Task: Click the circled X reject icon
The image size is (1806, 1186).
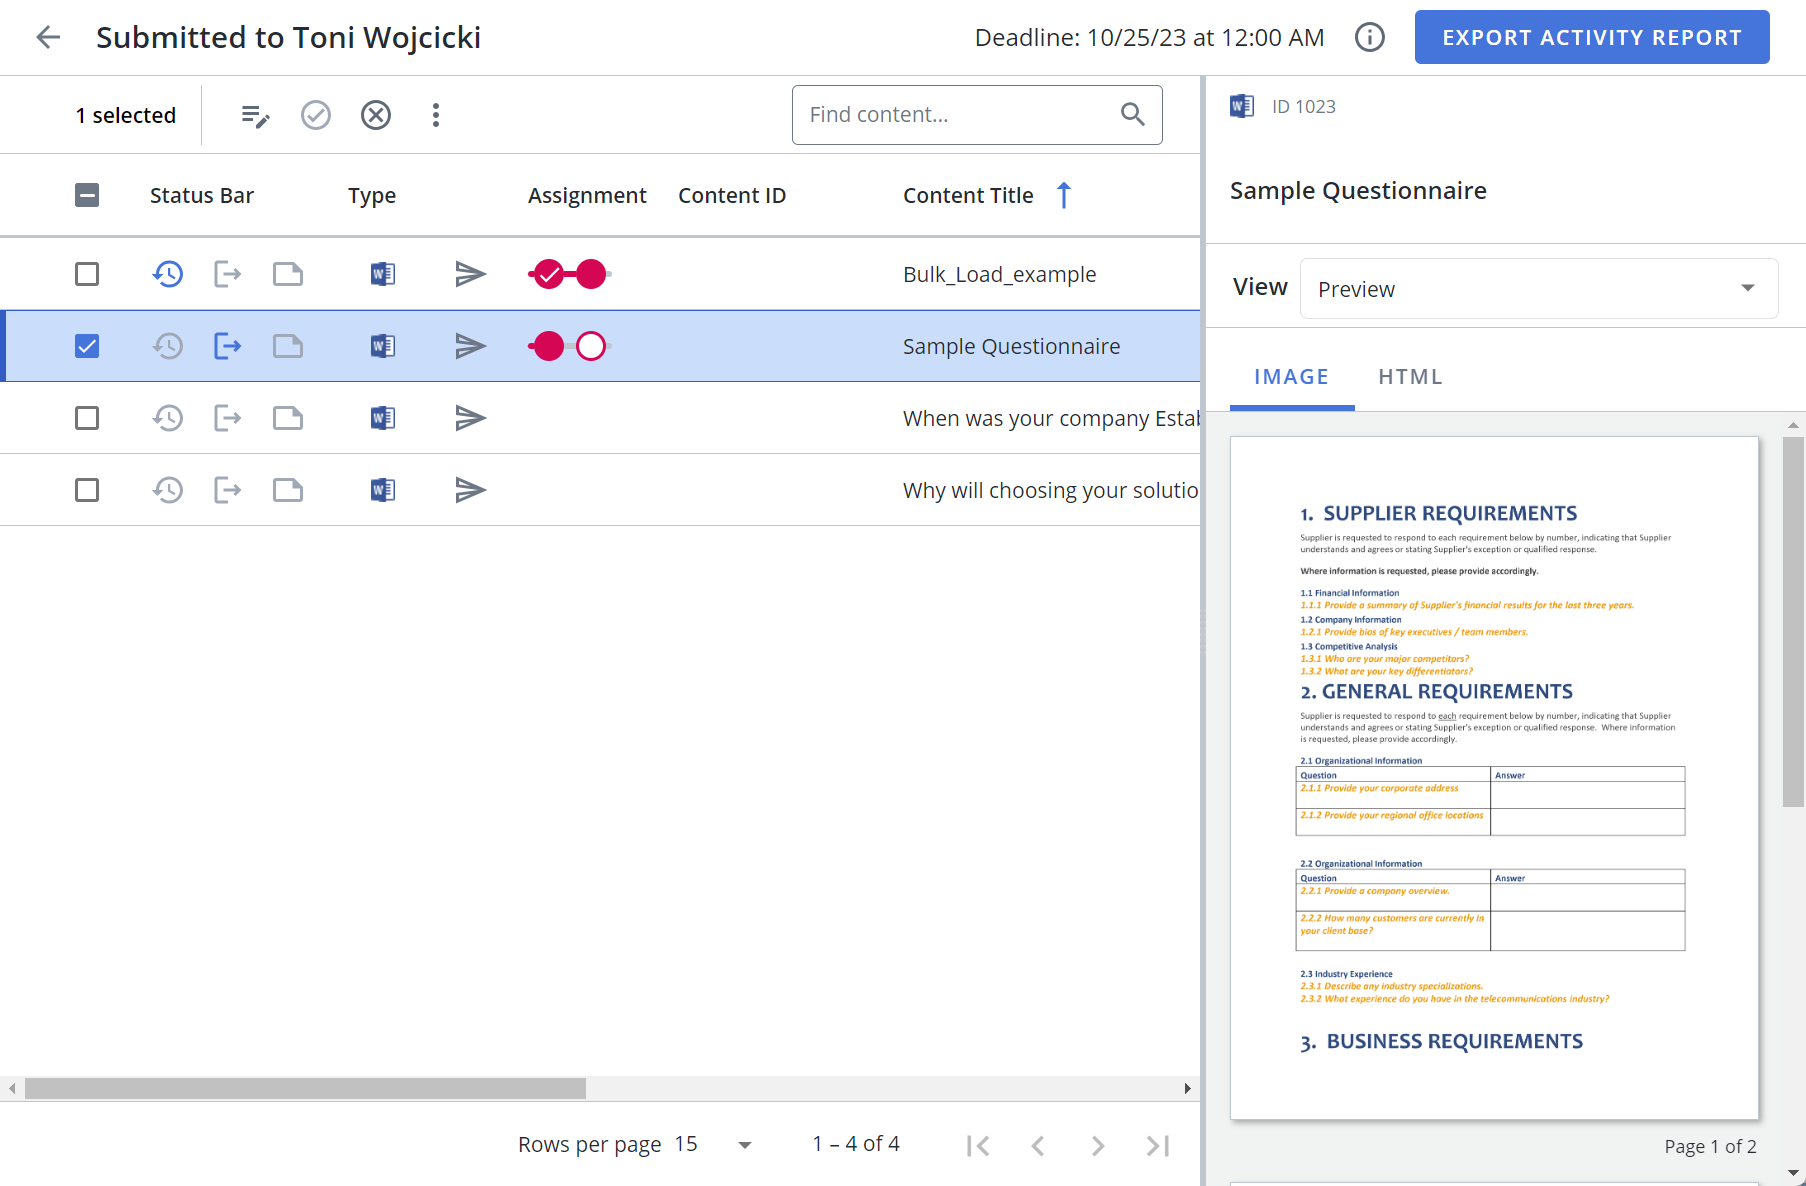Action: 376,116
